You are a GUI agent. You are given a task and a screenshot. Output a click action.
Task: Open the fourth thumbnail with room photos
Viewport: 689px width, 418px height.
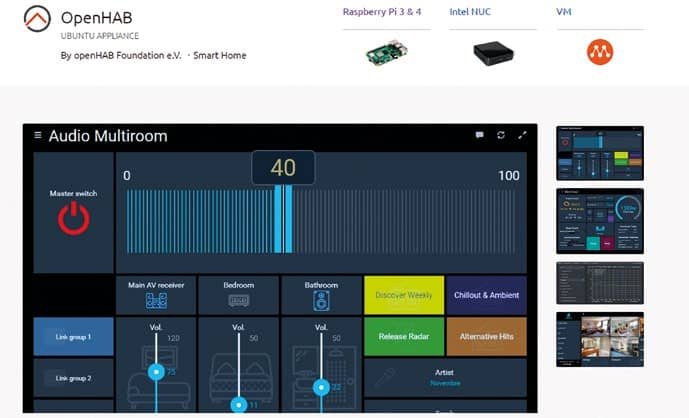pos(600,339)
